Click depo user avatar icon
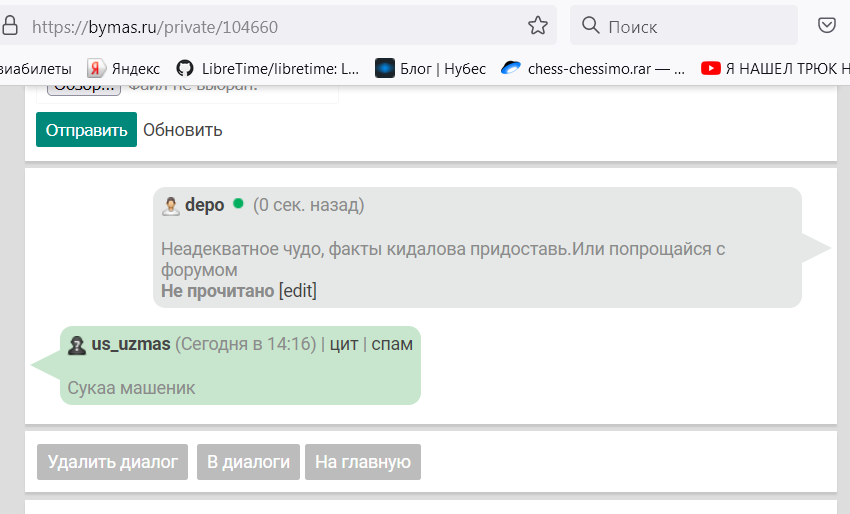850x514 pixels. click(171, 206)
